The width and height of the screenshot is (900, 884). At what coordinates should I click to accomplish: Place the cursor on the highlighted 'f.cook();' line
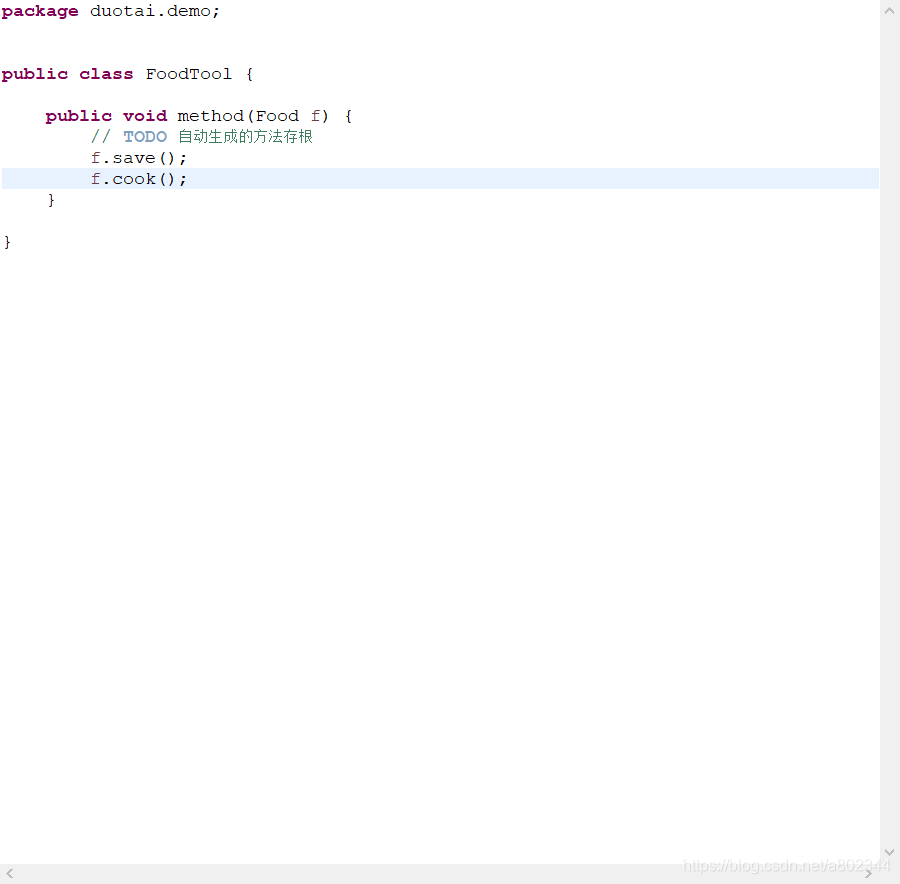tap(440, 179)
